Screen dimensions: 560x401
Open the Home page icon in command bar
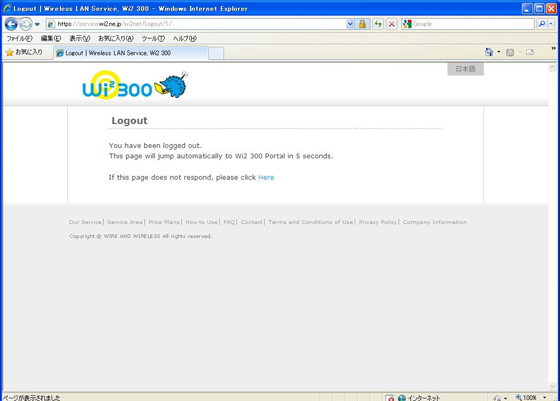[x=489, y=52]
